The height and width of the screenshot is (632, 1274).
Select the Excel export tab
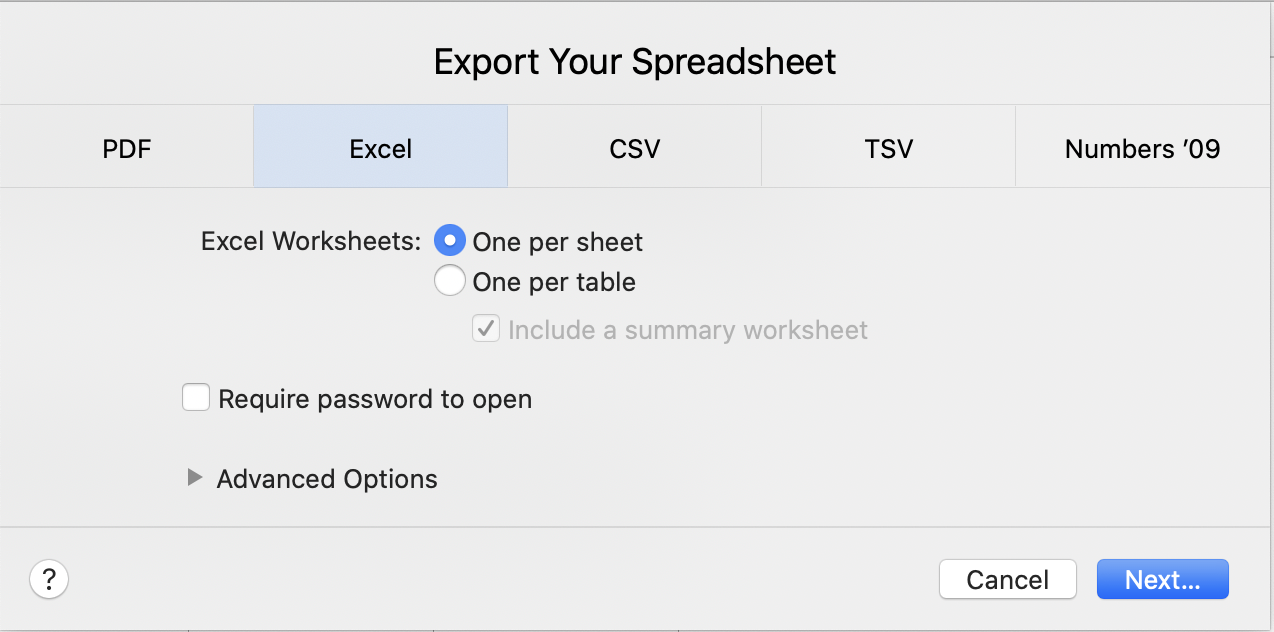381,147
